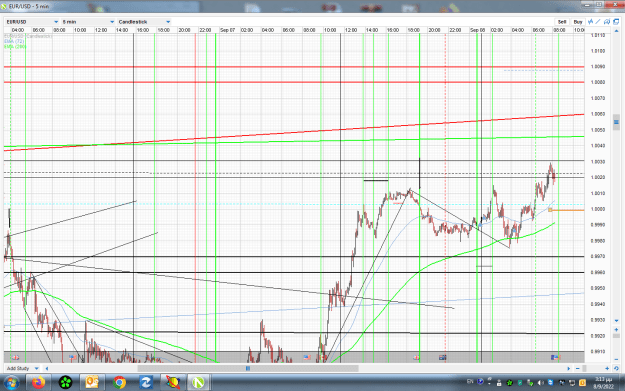Click the zoom in plus icon
The width and height of the screenshot is (625, 391).
pos(607,368)
